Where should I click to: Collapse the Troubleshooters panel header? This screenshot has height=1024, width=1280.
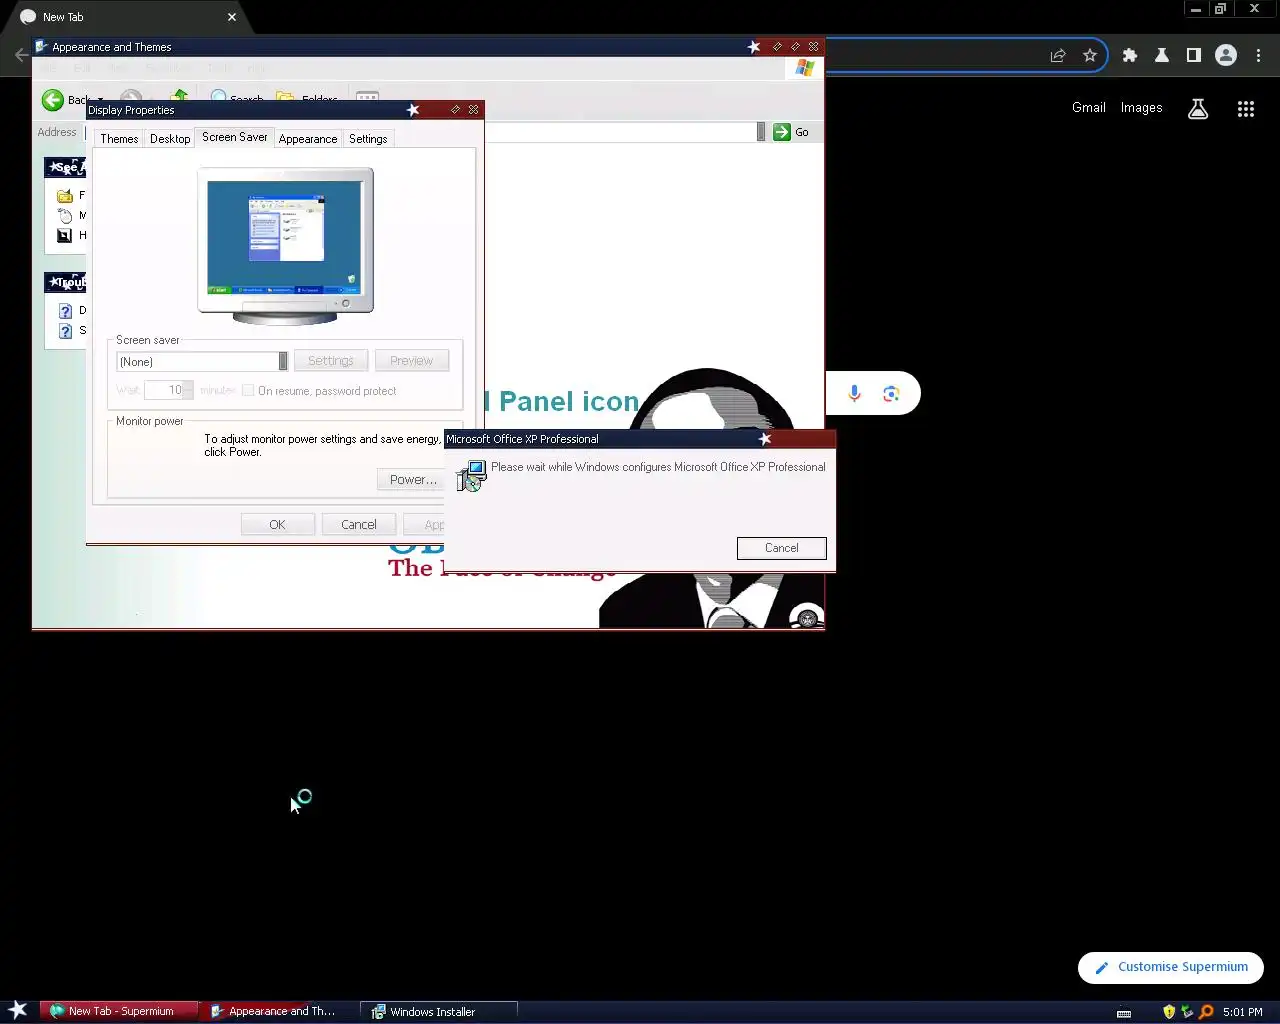click(x=65, y=282)
